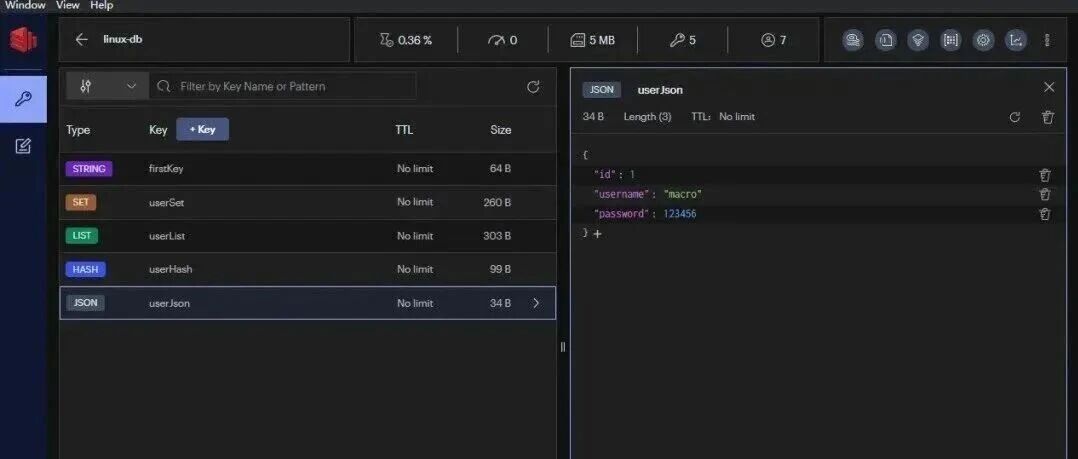
Task: Click the graph module diamond icon
Action: point(918,40)
